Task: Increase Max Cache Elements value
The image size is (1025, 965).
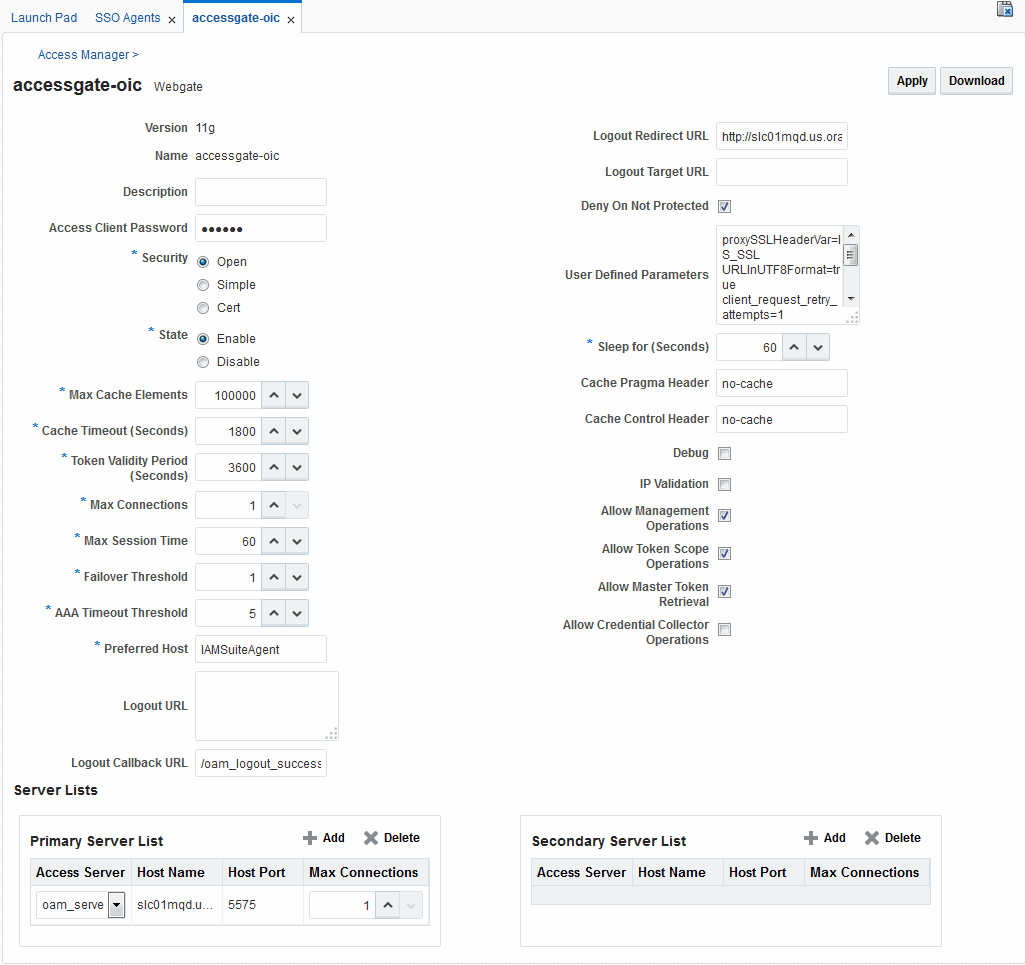Action: point(274,396)
